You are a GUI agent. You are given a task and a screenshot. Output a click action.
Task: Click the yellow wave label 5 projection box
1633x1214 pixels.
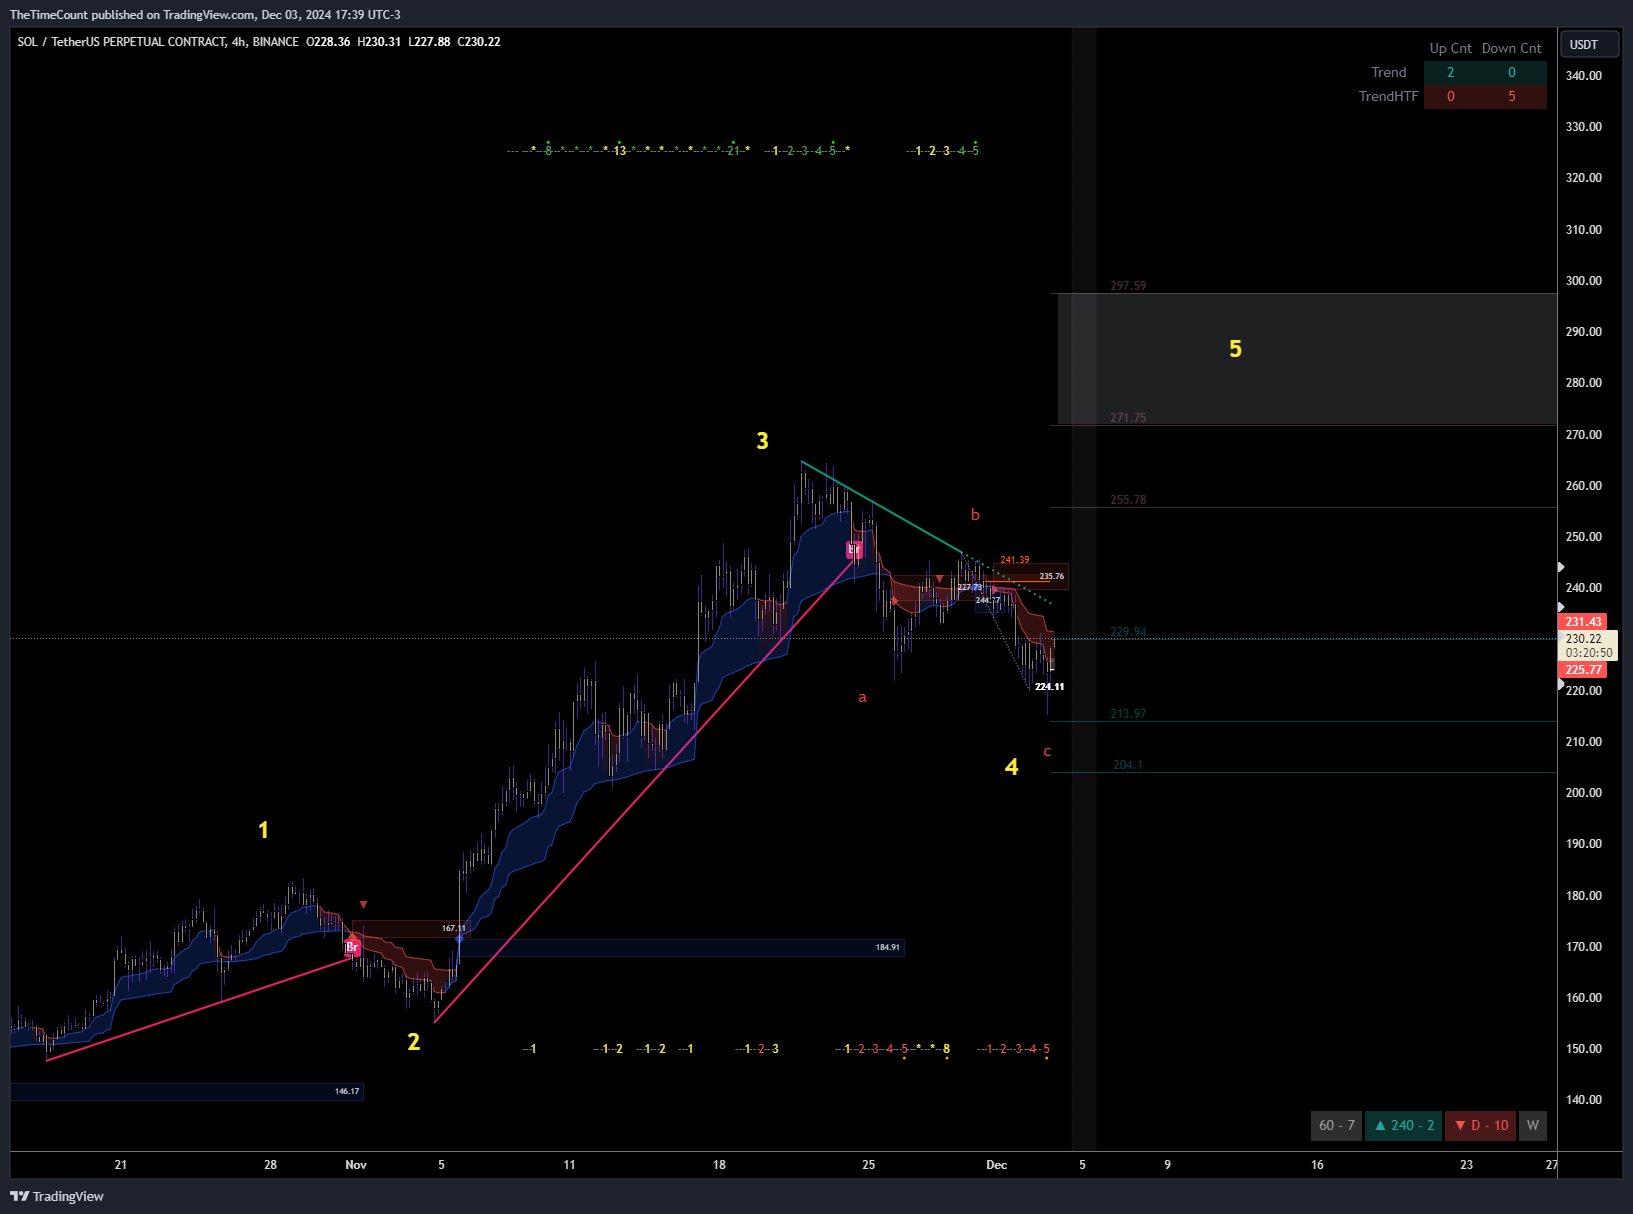pos(1236,349)
